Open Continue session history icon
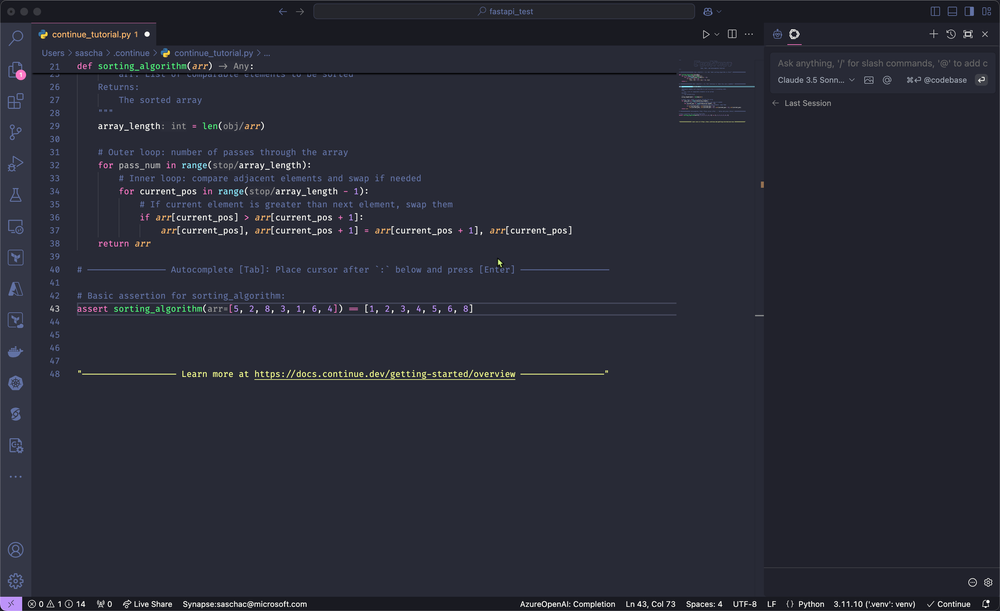The height and width of the screenshot is (611, 1000). [x=951, y=34]
